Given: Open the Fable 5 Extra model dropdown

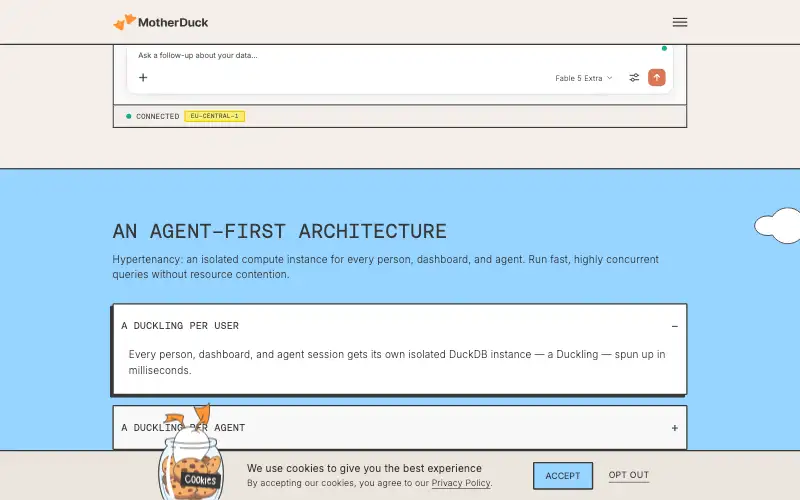Looking at the screenshot, I should click(x=584, y=78).
